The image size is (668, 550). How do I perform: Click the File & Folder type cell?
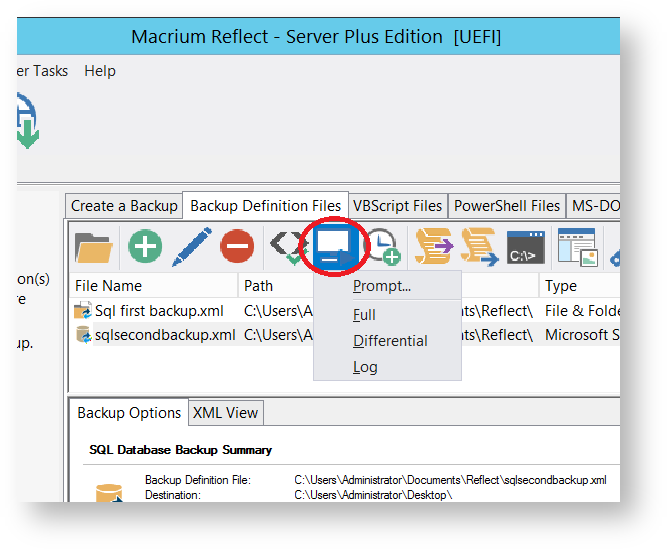click(582, 311)
